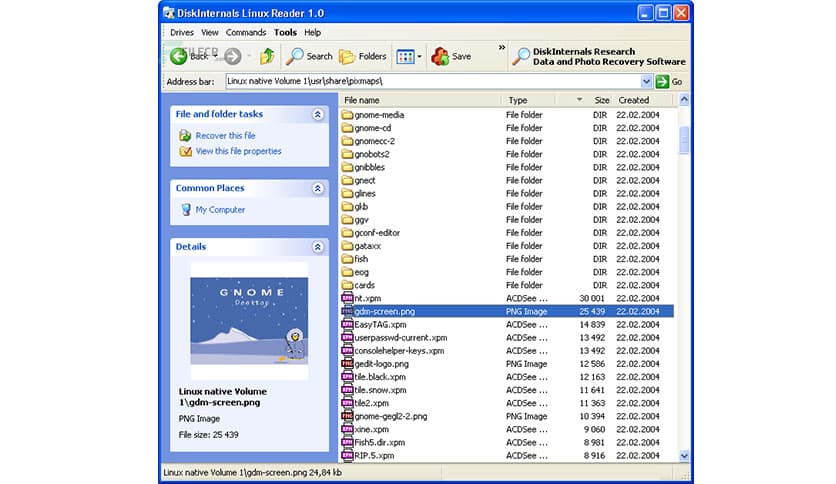Click the Save toolbar icon
Screen dimensions: 836x484
point(440,56)
